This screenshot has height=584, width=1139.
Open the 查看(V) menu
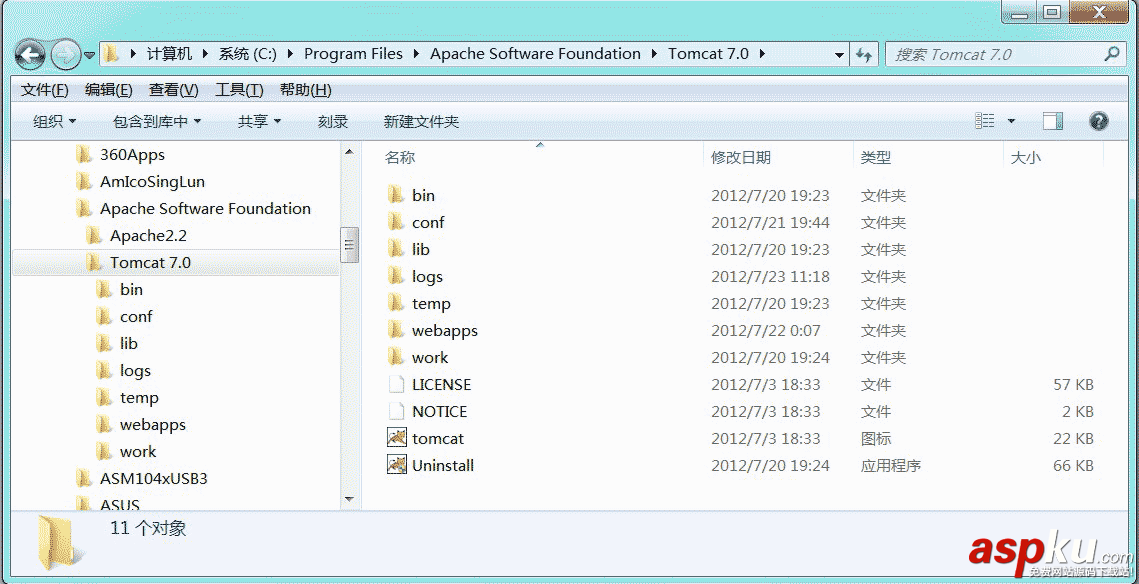[174, 90]
